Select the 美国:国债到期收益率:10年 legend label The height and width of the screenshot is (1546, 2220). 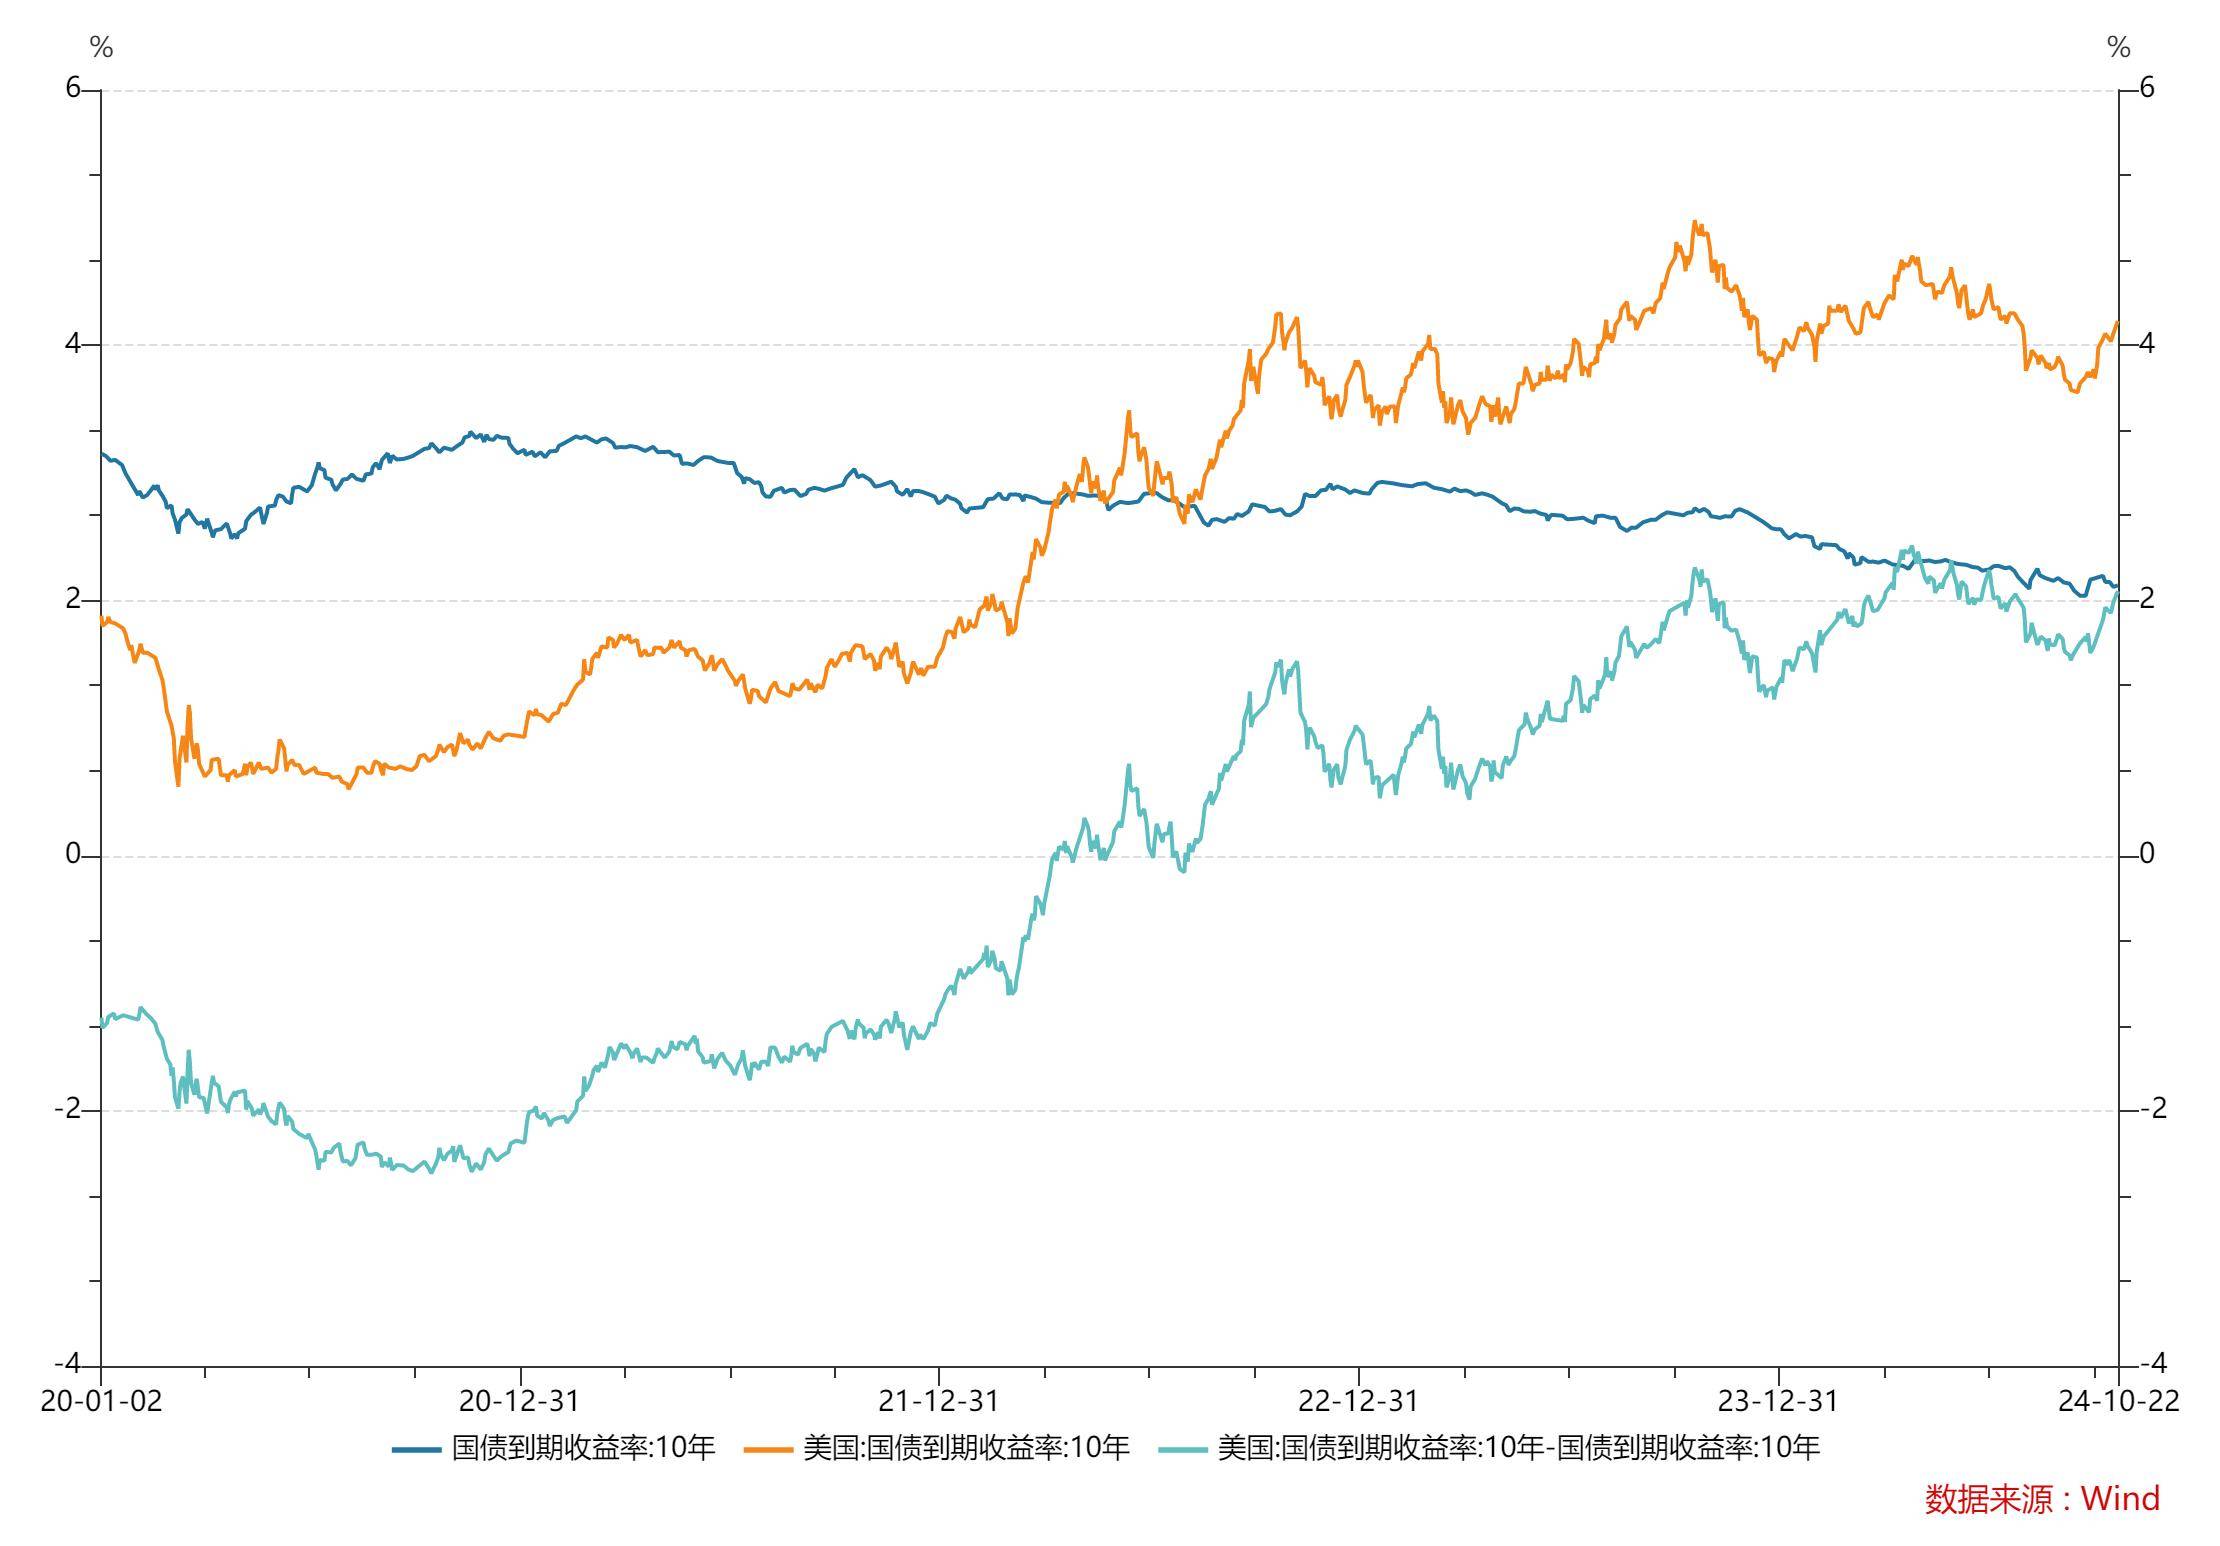tap(966, 1448)
